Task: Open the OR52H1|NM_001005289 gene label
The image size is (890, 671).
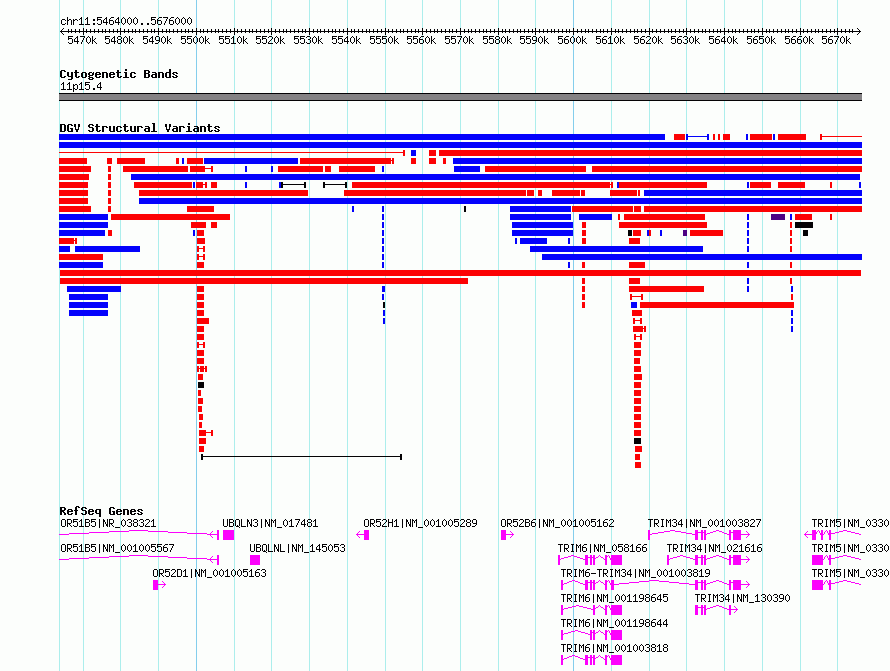Action: click(420, 523)
